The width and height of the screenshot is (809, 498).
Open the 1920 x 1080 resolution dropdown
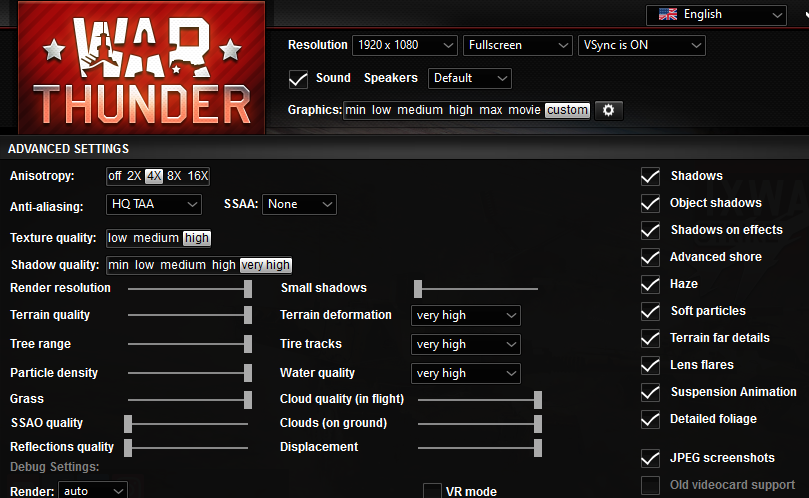tap(404, 45)
